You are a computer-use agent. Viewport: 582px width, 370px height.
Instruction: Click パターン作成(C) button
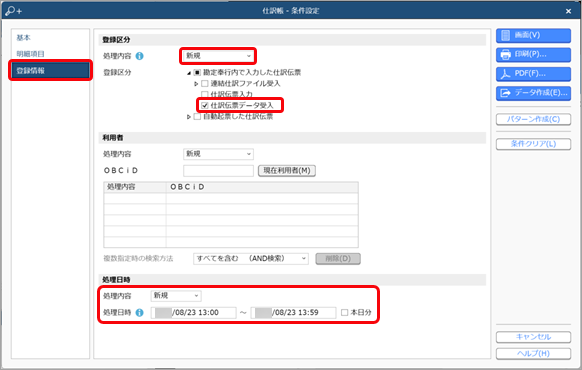533,119
